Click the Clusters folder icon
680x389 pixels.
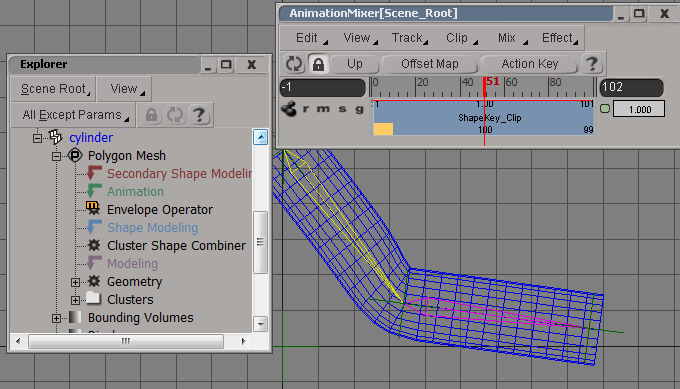[x=93, y=298]
